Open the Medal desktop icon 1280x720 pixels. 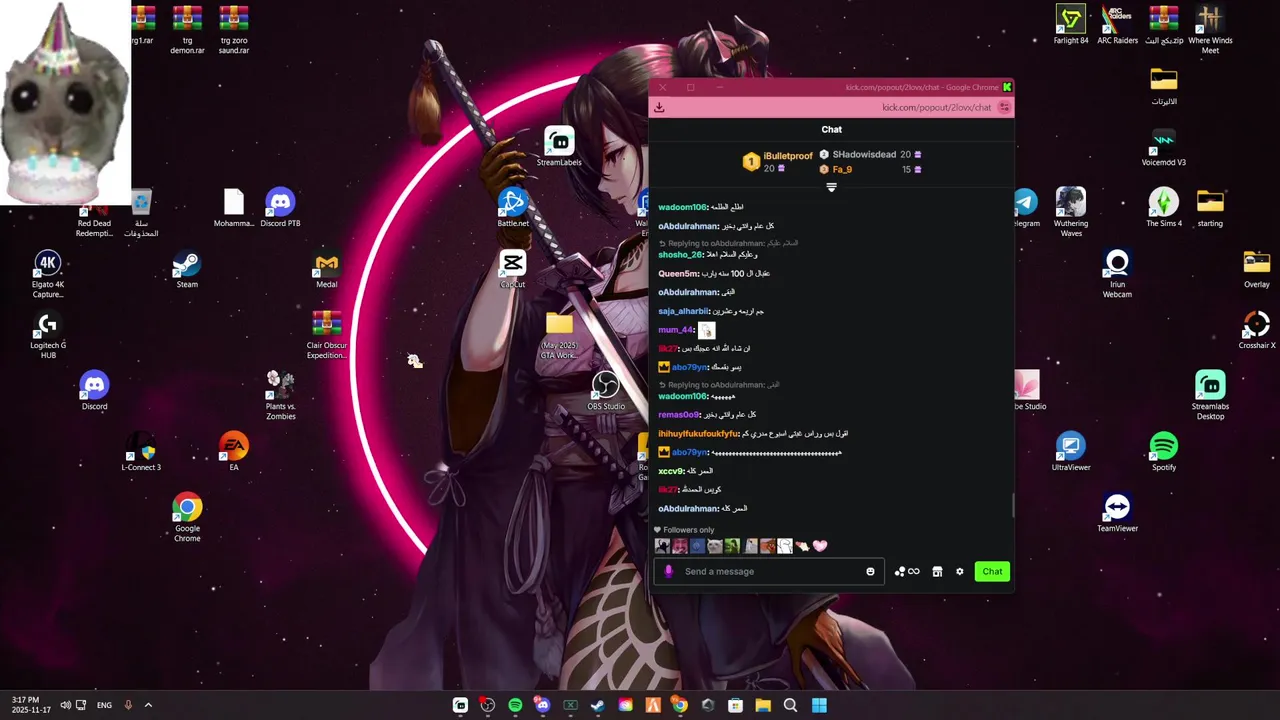pyautogui.click(x=327, y=270)
